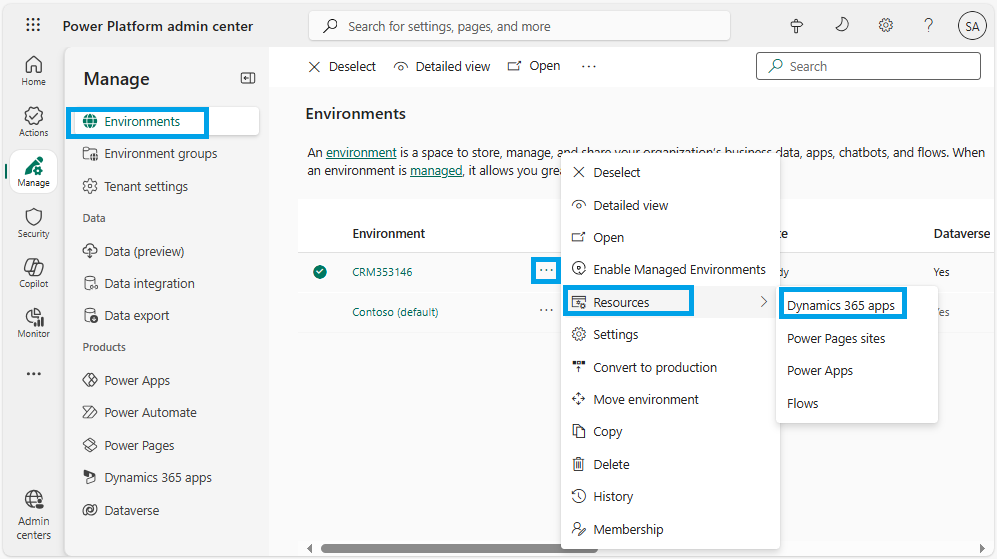This screenshot has width=1000, height=560.
Task: Open the settings gear in header
Action: coord(885,26)
